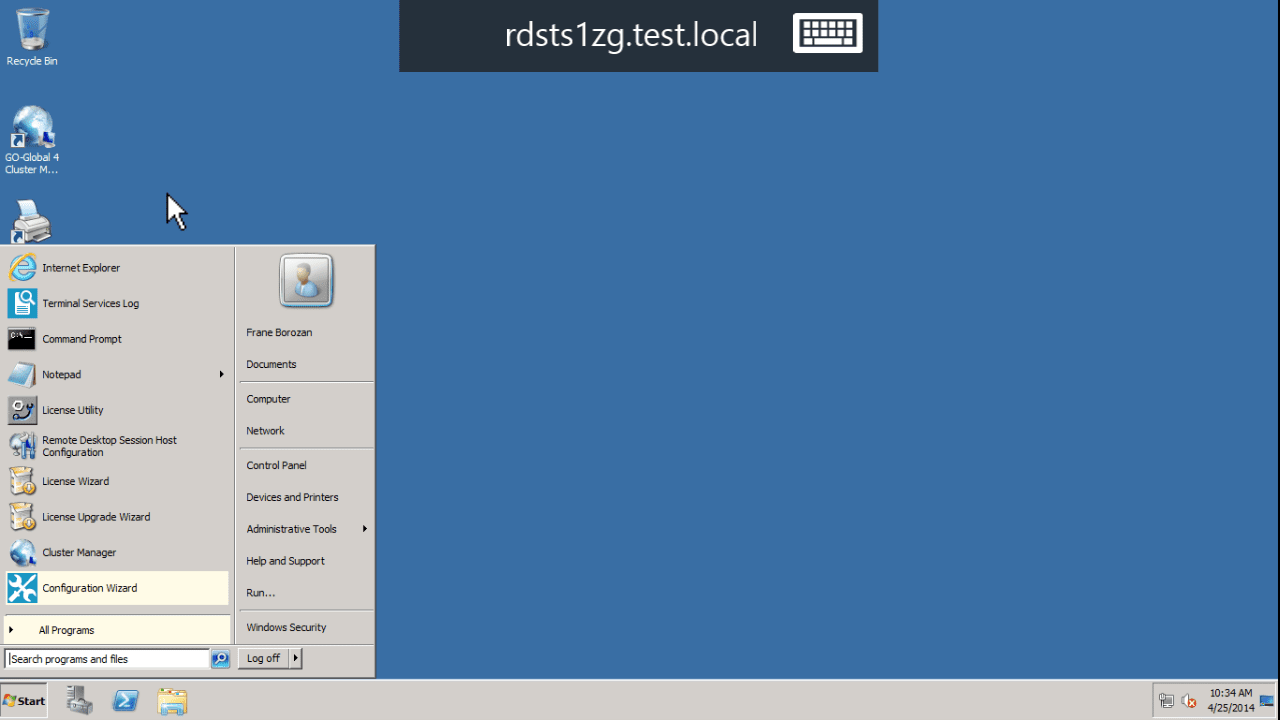Click the Show desktop tray icon
The width and height of the screenshot is (1280, 720).
[x=1267, y=701]
